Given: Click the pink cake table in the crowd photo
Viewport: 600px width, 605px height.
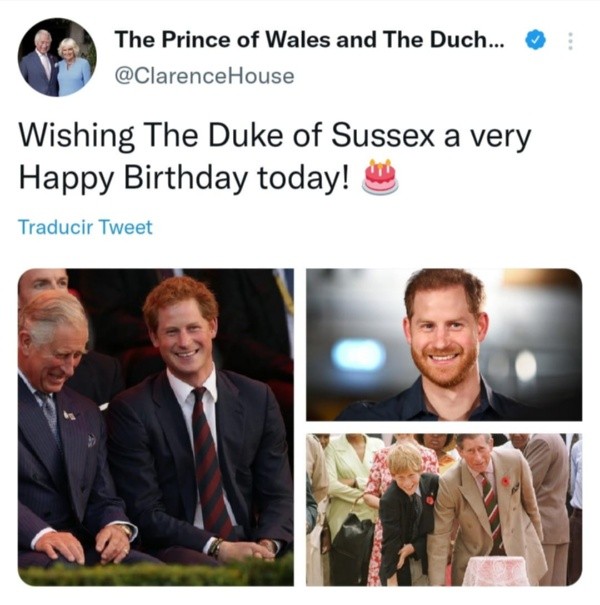Looking at the screenshot, I should (x=496, y=569).
